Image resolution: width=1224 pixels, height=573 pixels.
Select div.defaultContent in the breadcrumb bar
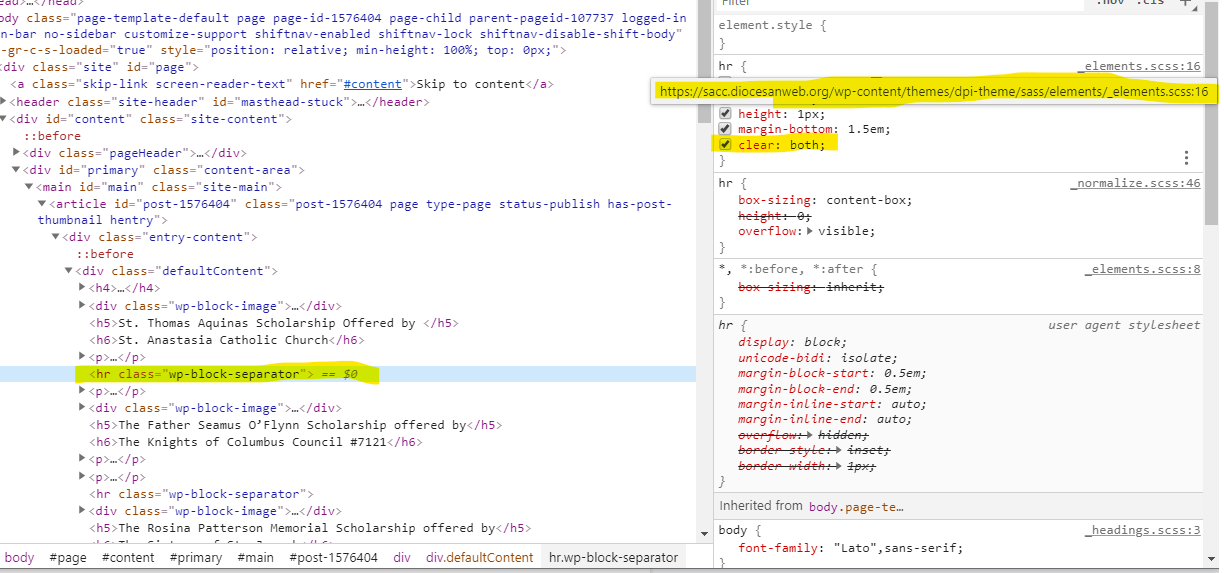click(479, 557)
